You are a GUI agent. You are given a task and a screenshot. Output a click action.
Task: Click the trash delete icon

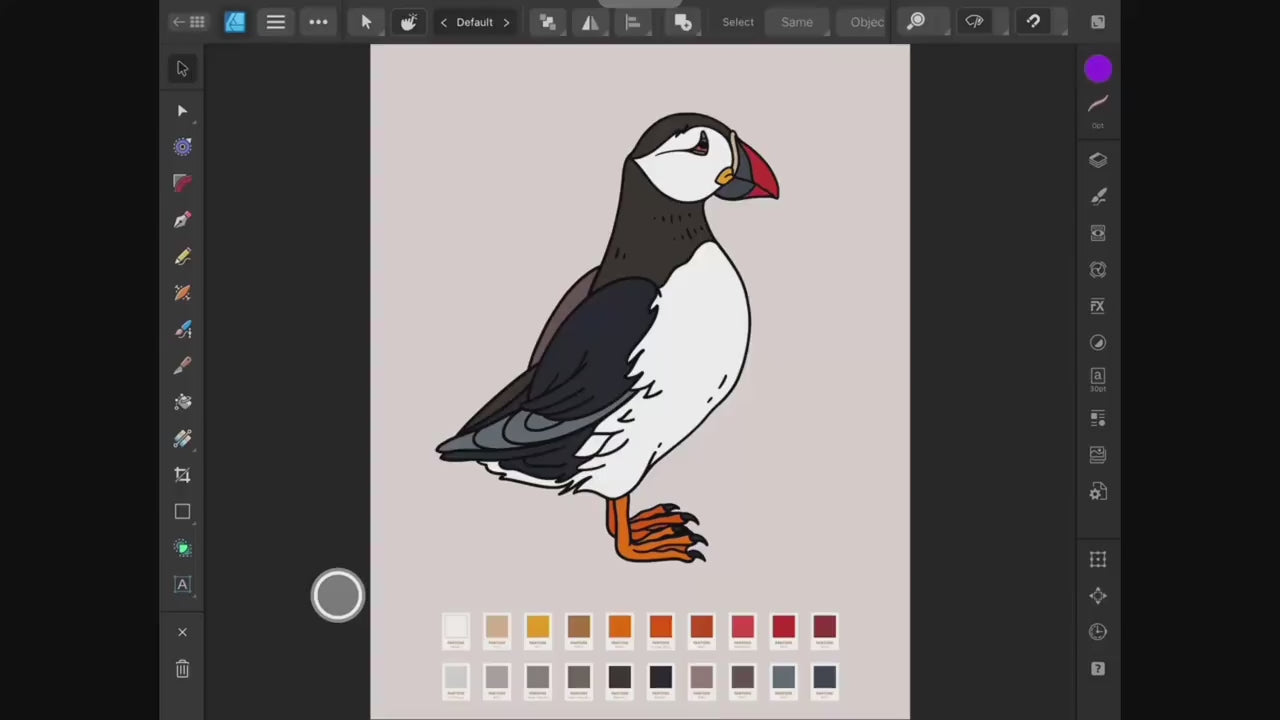182,669
